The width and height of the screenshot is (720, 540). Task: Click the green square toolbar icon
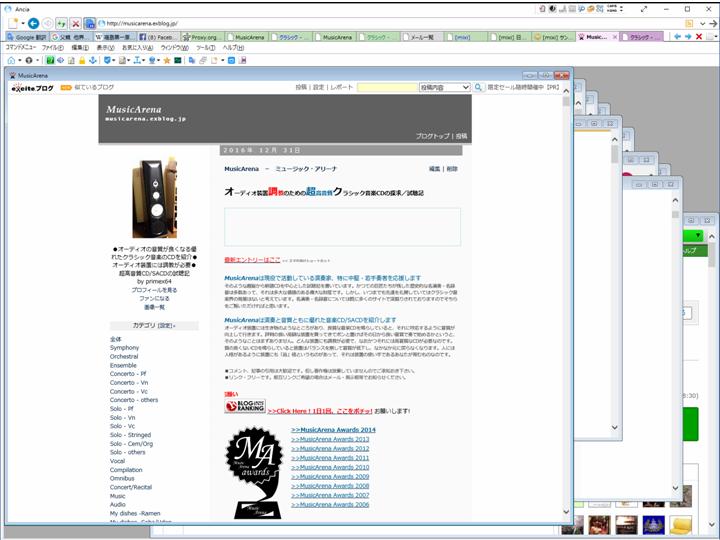coord(50,60)
